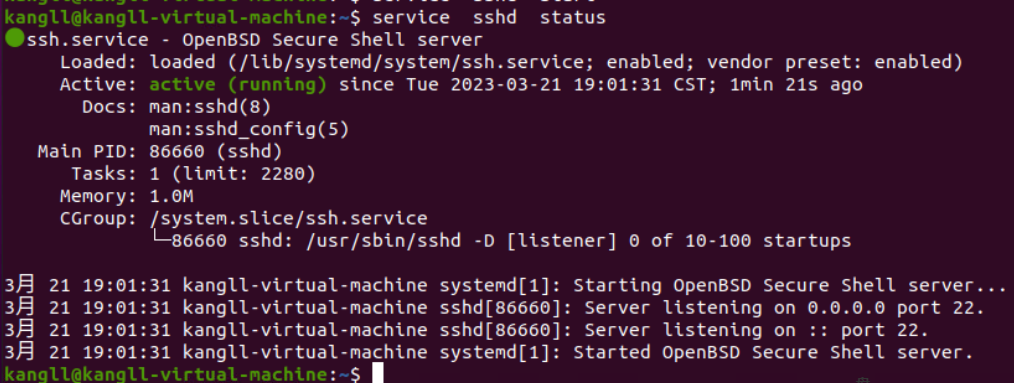Screen dimensions: 1014x383
Task: Click the Main PID value 86660 (sshd)
Action: pos(216,152)
